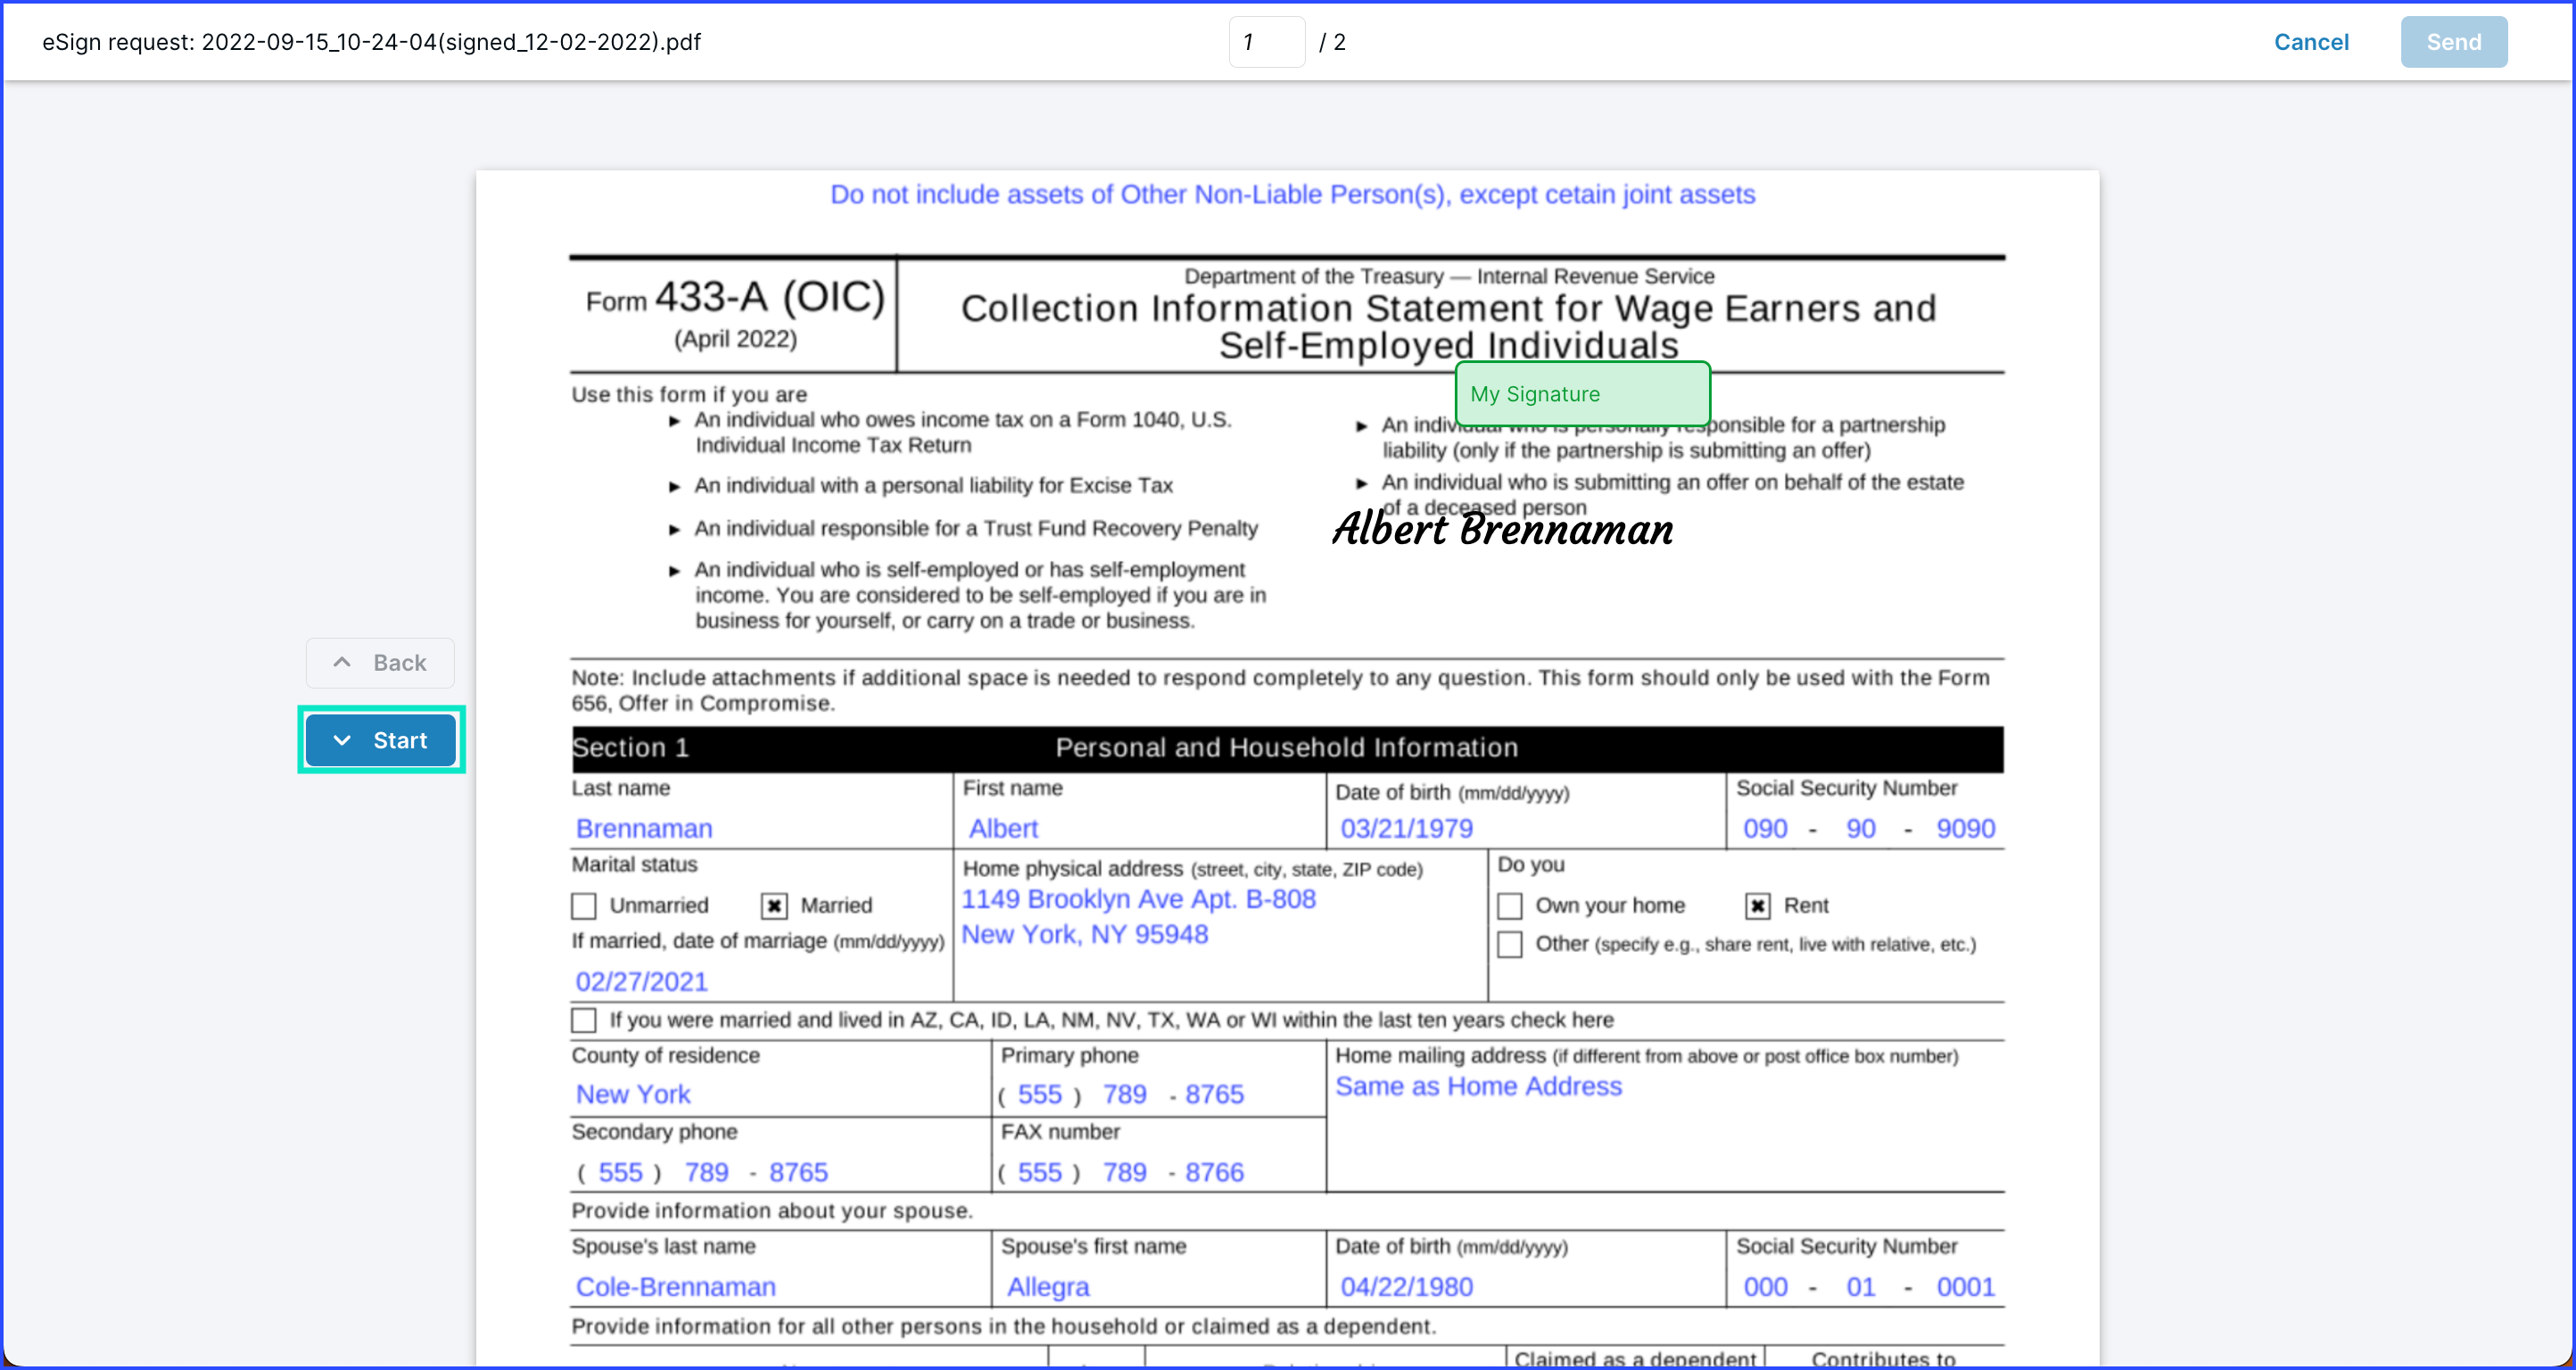2576x1370 pixels.
Task: Click the page number input field
Action: pyautogui.click(x=1265, y=42)
